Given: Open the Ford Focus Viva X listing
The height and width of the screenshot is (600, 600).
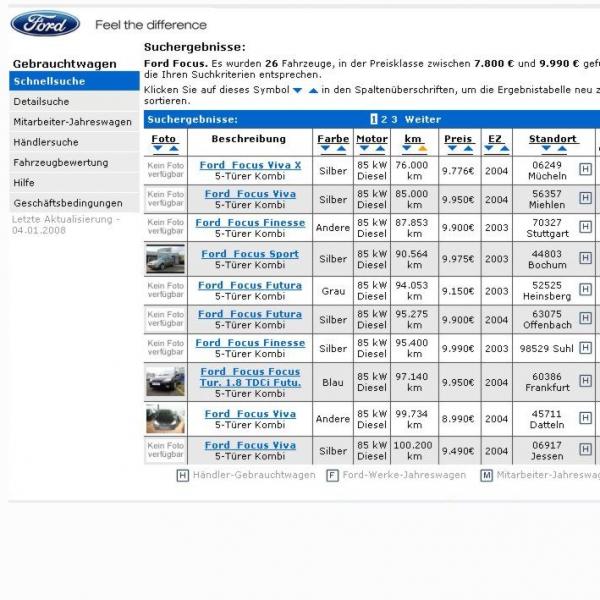Looking at the screenshot, I should click(249, 165).
